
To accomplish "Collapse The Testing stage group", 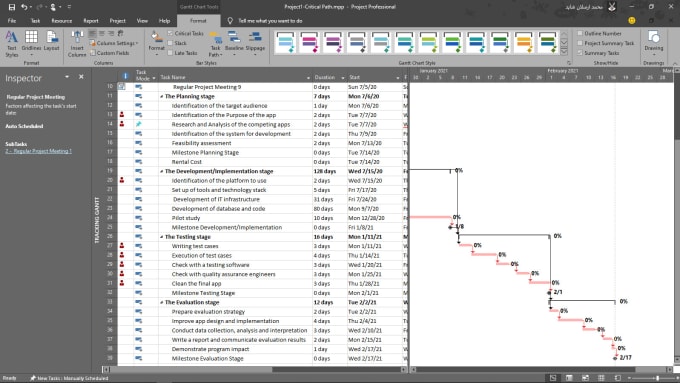I will (x=162, y=237).
